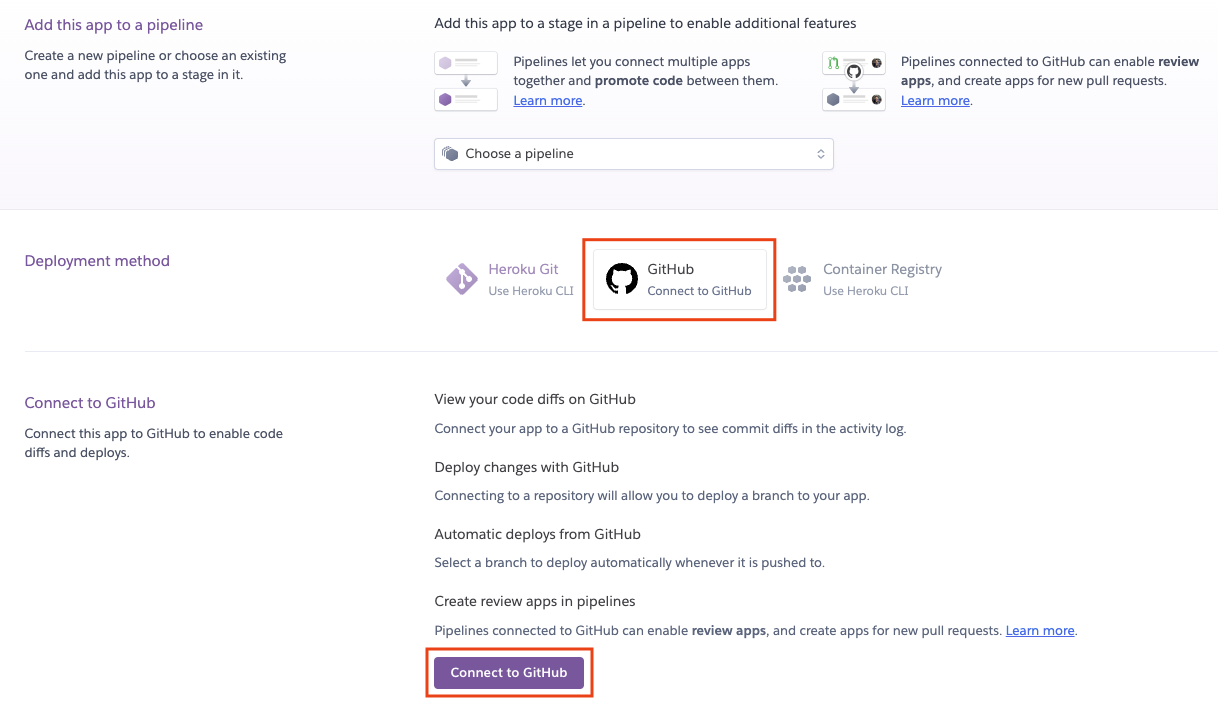This screenshot has width=1218, height=716.
Task: Click 'View your code diffs on GitHub' text
Action: (x=535, y=399)
